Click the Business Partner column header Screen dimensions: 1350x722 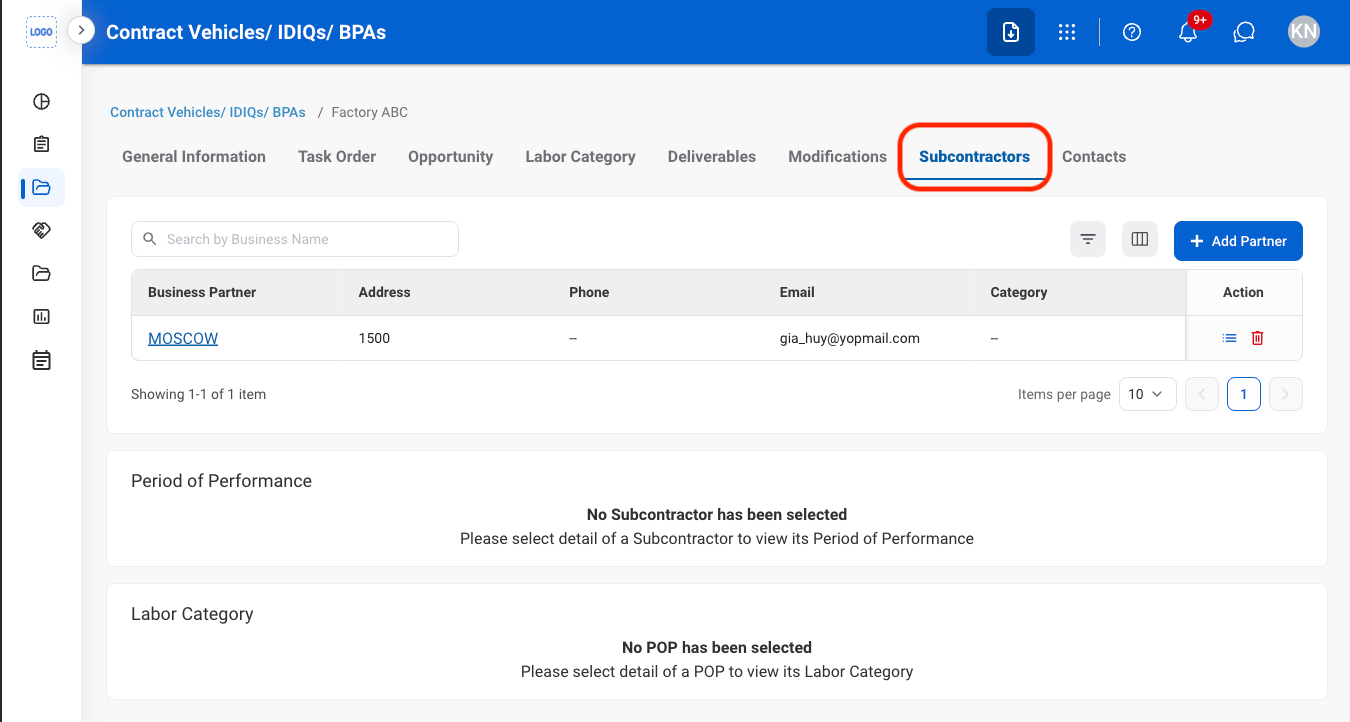click(x=202, y=292)
